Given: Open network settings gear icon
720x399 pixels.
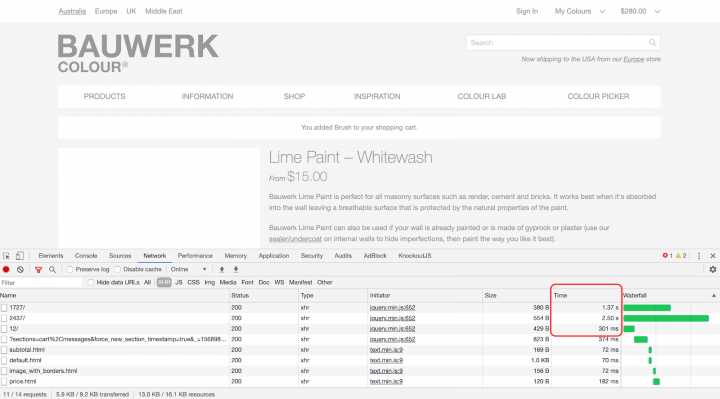Looking at the screenshot, I should (x=713, y=270).
